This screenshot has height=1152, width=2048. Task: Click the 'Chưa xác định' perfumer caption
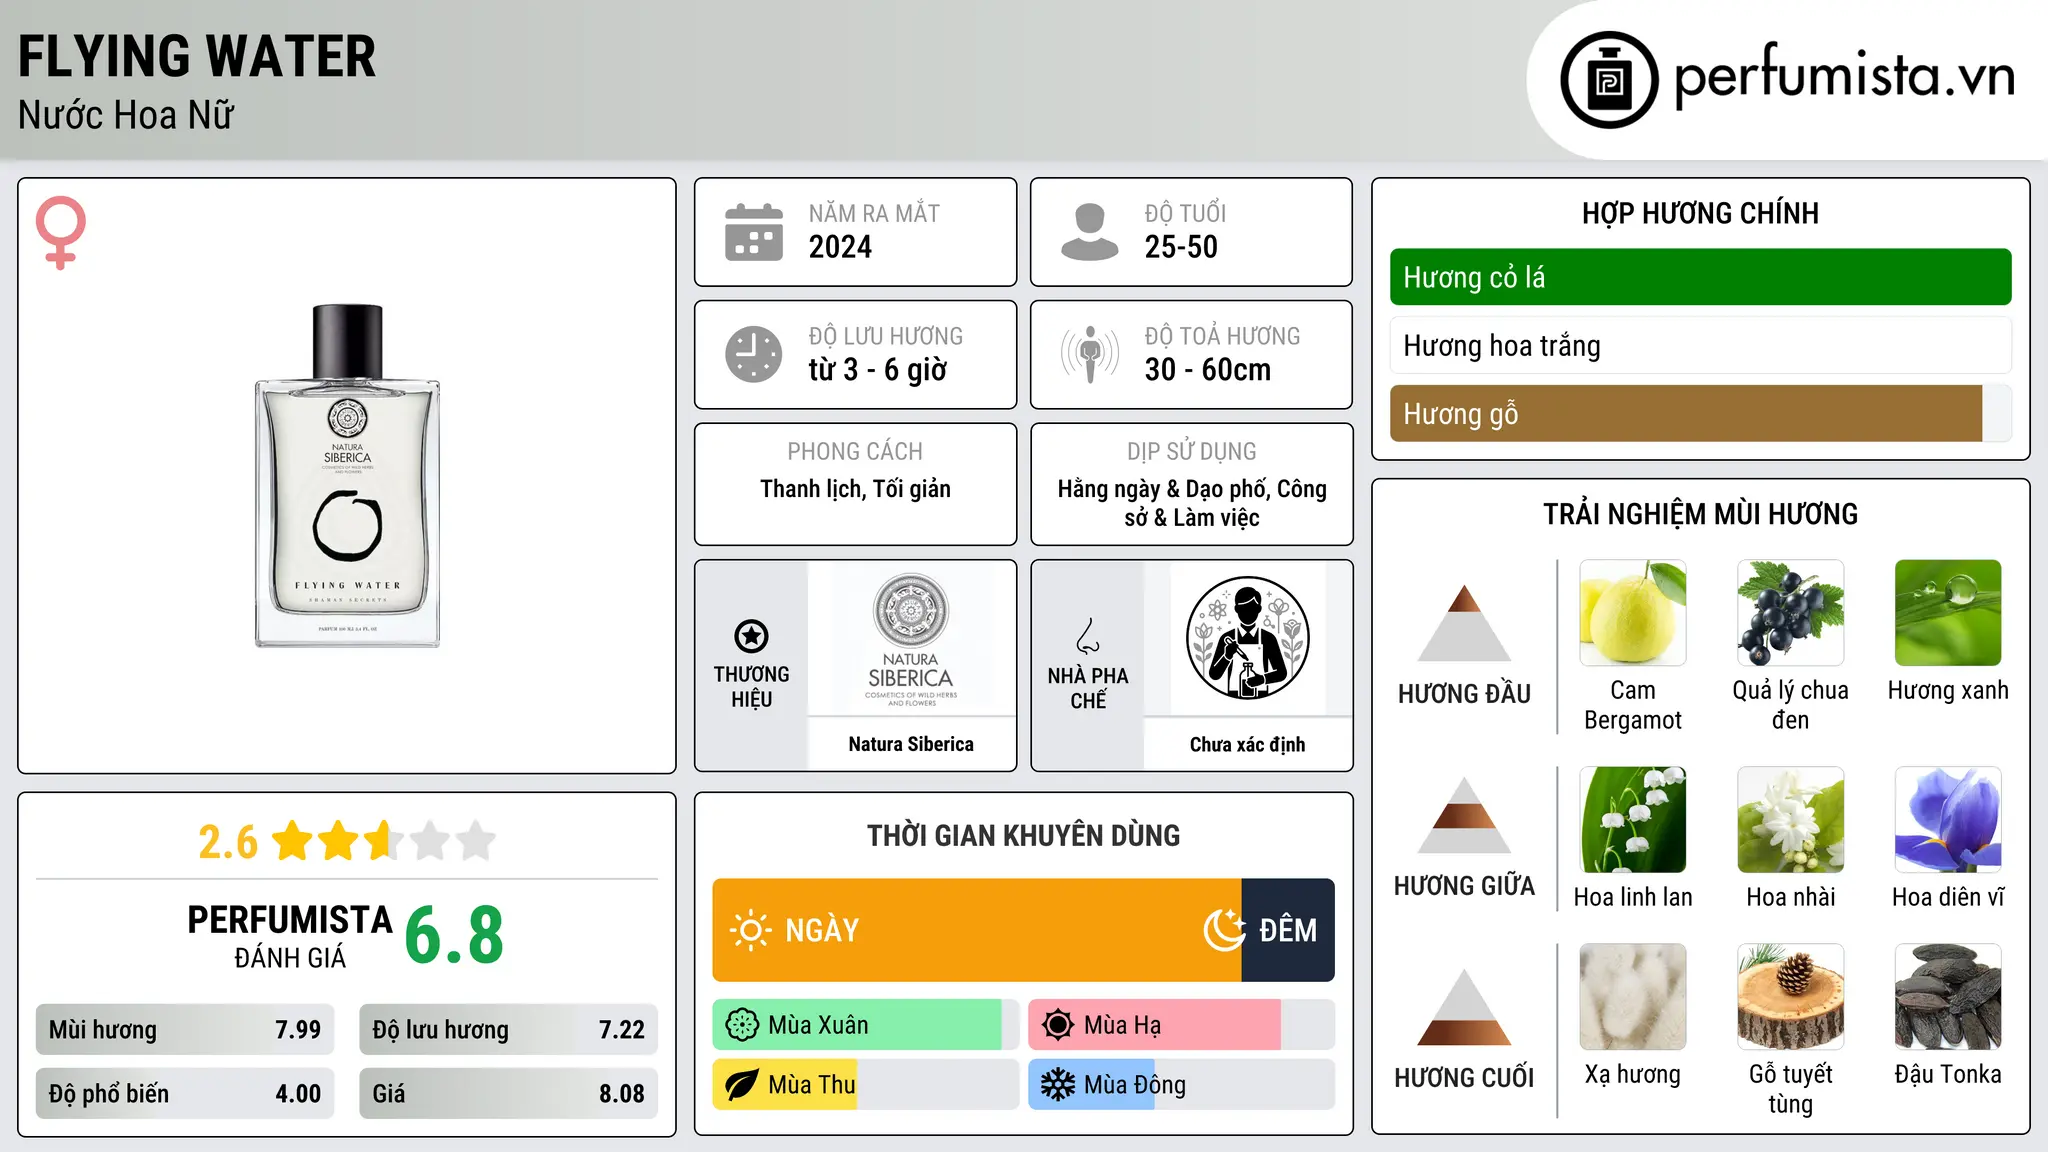pyautogui.click(x=1247, y=744)
